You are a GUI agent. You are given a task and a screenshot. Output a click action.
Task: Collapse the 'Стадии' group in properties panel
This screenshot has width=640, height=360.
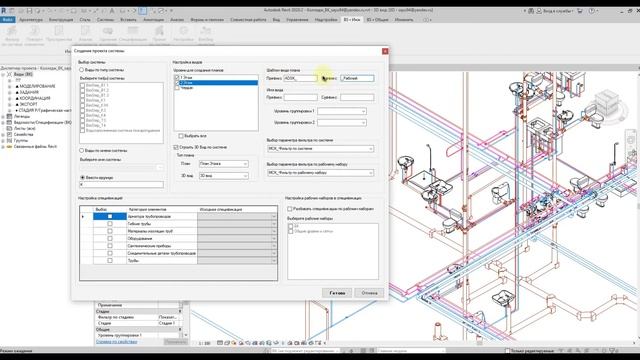180,311
